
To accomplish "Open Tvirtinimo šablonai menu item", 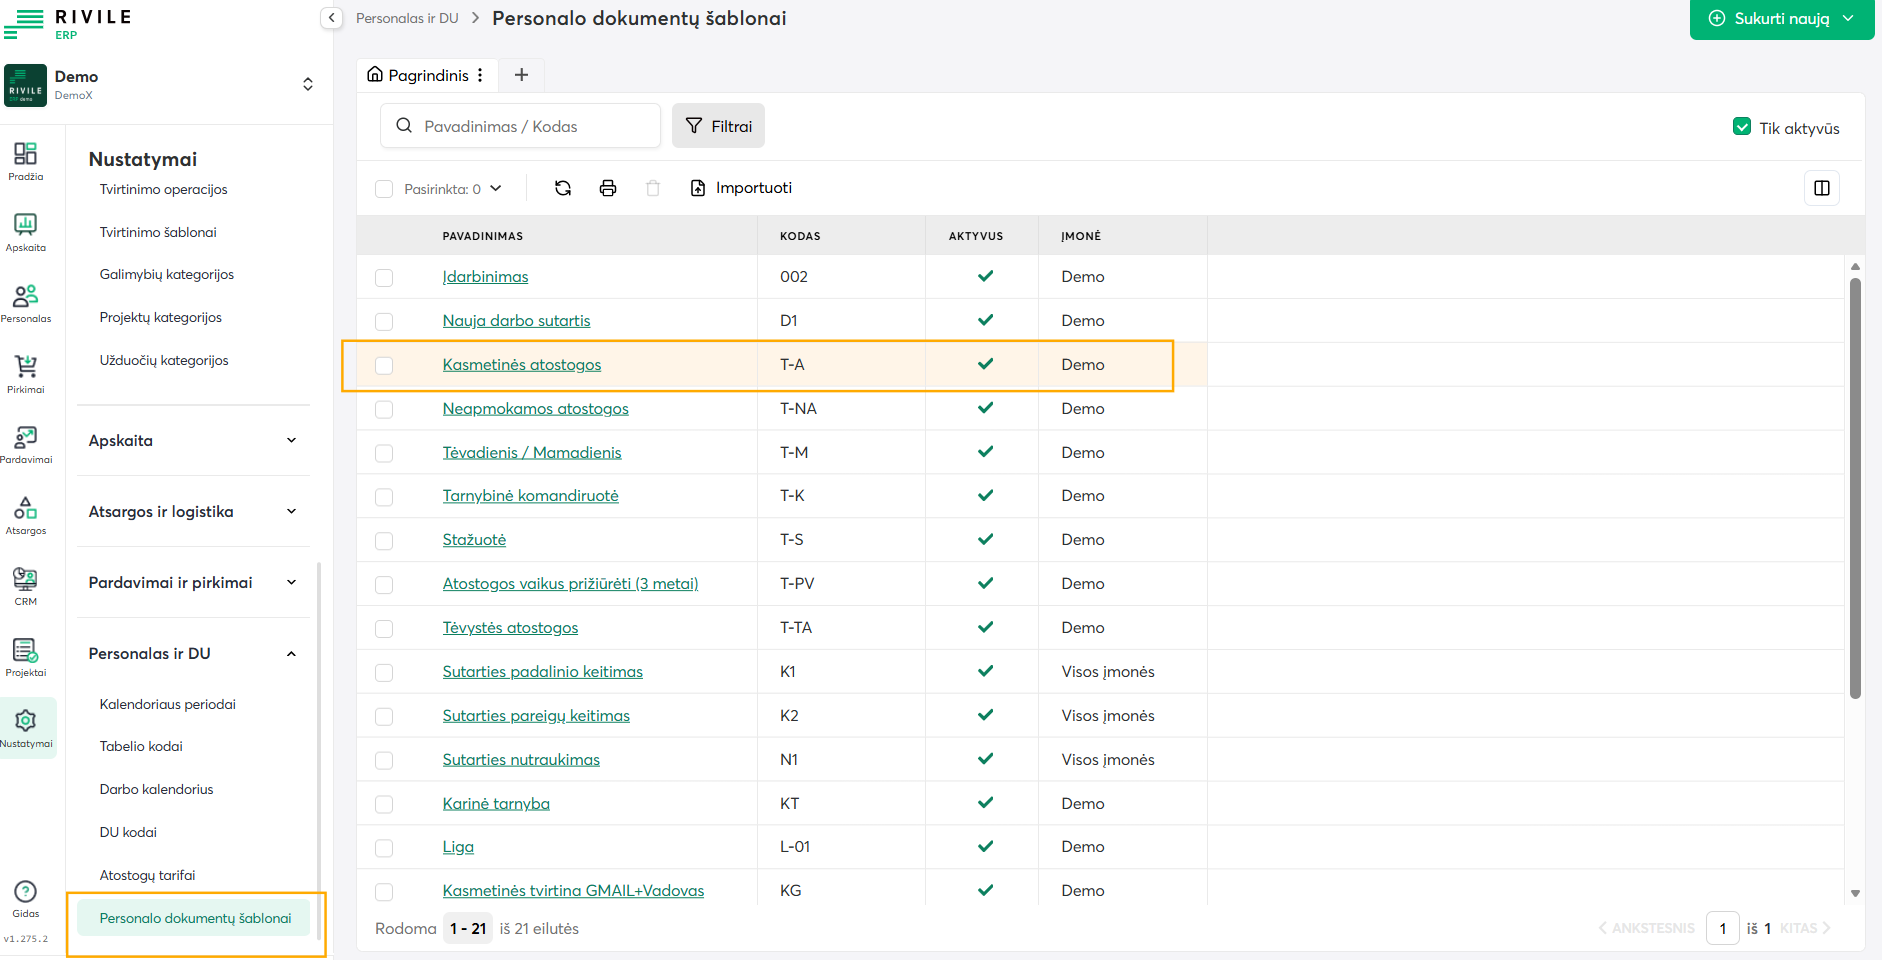I will 158,232.
